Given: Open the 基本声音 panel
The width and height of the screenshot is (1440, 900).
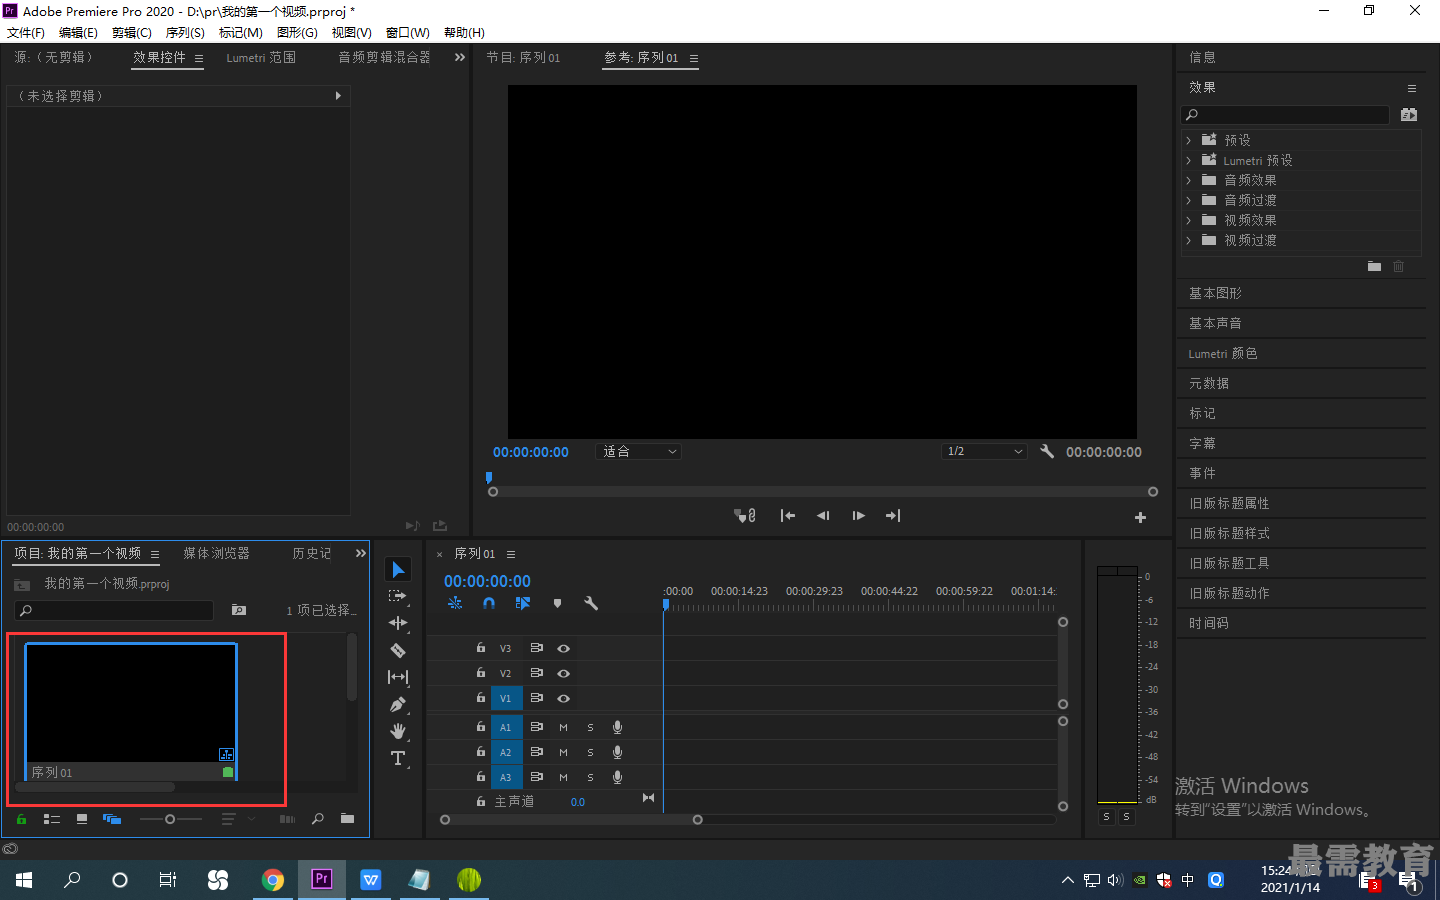Looking at the screenshot, I should coord(1215,323).
